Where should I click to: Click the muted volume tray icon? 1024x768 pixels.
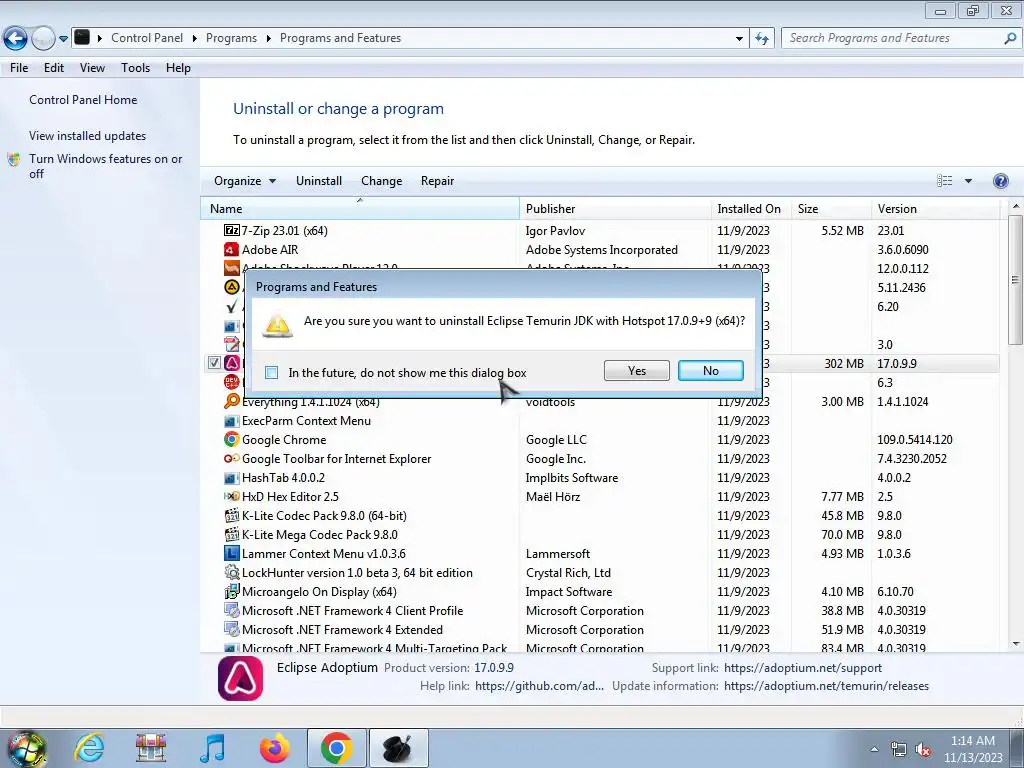tap(923, 749)
